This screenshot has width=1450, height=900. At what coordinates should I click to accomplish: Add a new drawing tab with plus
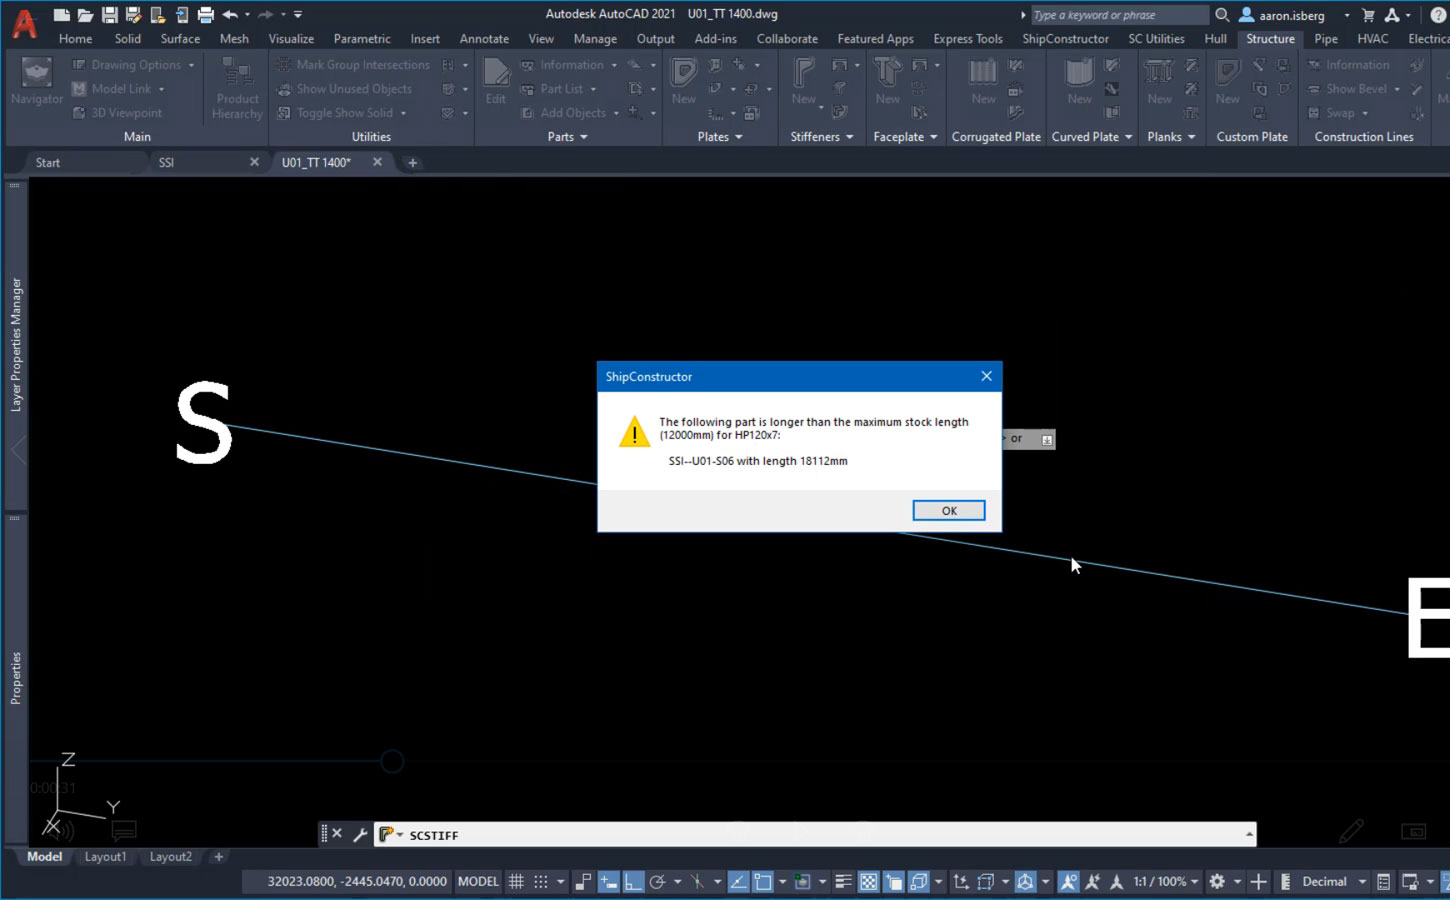click(x=412, y=162)
